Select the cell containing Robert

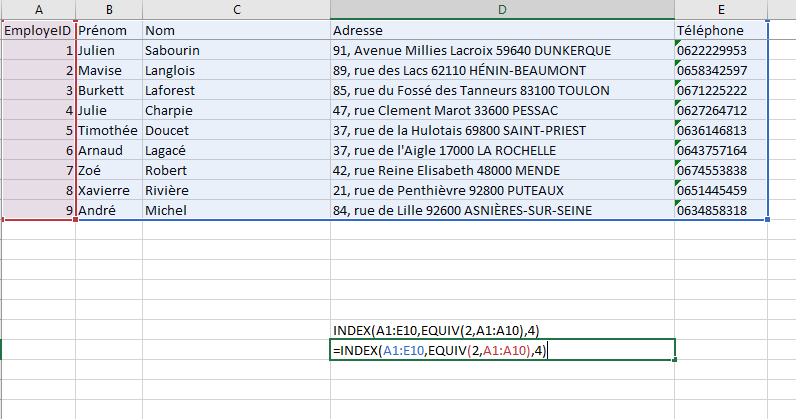[237, 170]
